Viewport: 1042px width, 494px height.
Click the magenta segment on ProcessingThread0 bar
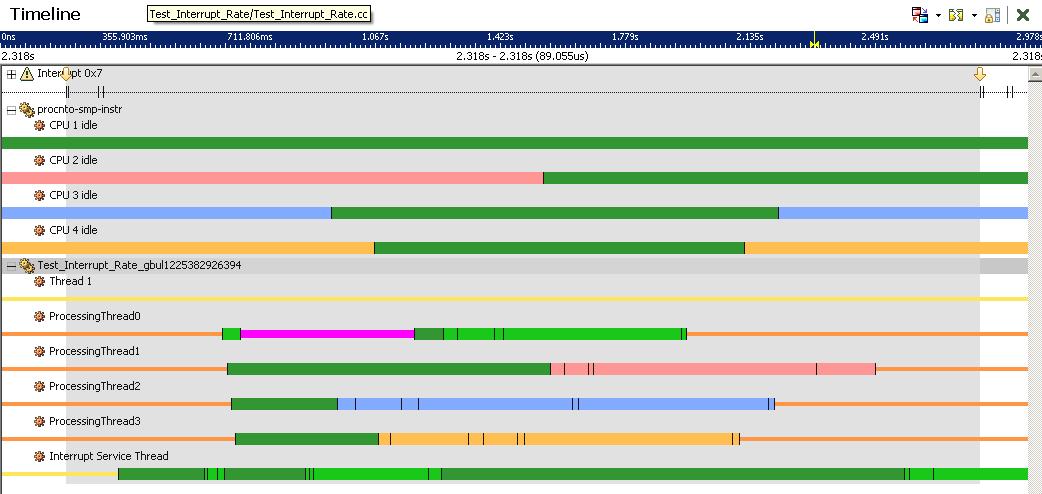327,334
